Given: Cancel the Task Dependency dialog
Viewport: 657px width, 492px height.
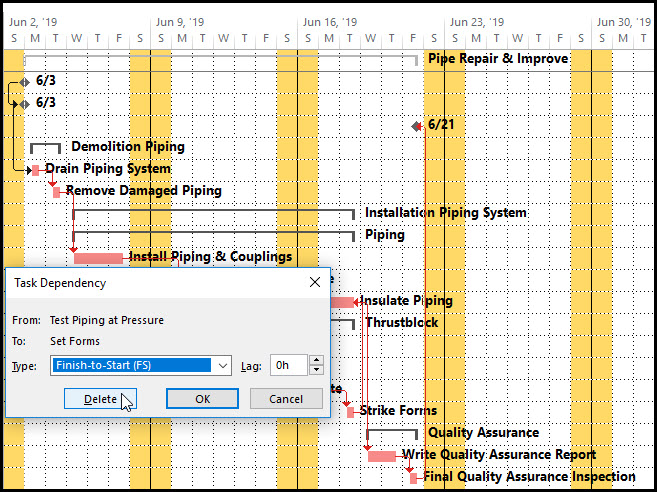Looking at the screenshot, I should point(286,399).
